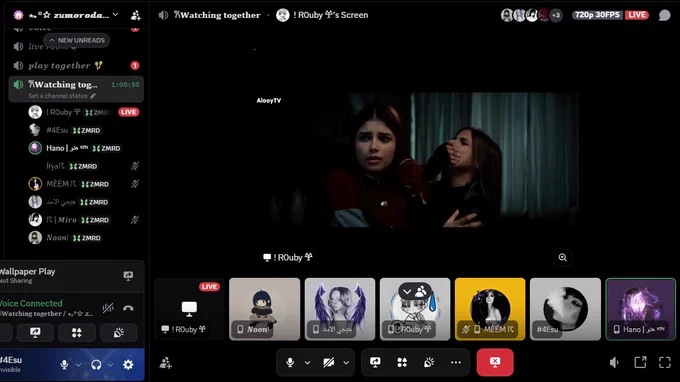Open user settings gear
This screenshot has height=382, width=680.
click(x=128, y=365)
